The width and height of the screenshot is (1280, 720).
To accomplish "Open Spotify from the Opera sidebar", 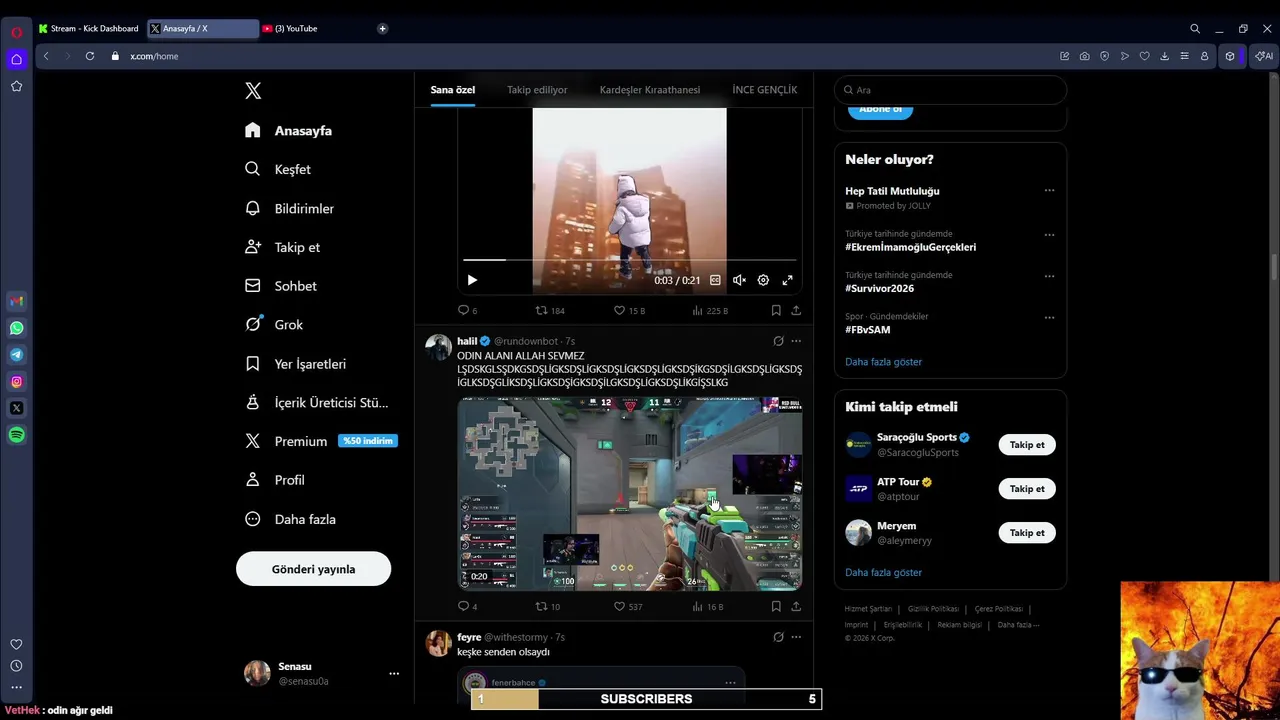I will [17, 435].
